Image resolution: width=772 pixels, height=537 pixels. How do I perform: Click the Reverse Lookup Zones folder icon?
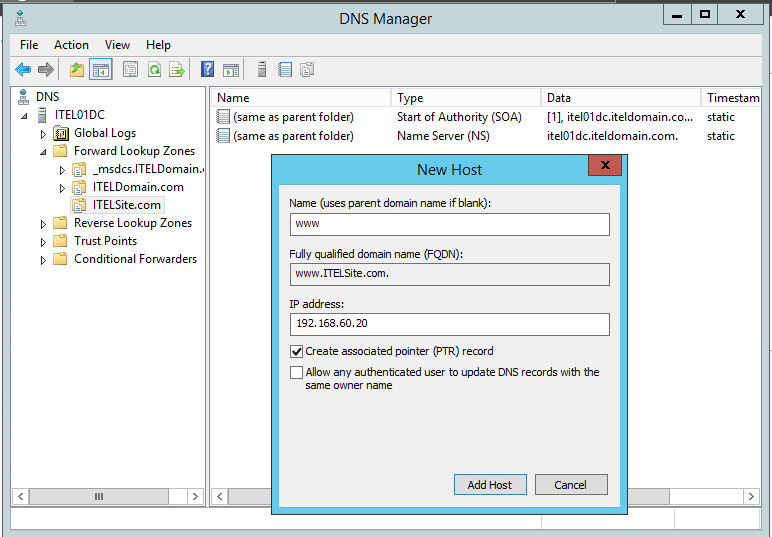point(60,222)
